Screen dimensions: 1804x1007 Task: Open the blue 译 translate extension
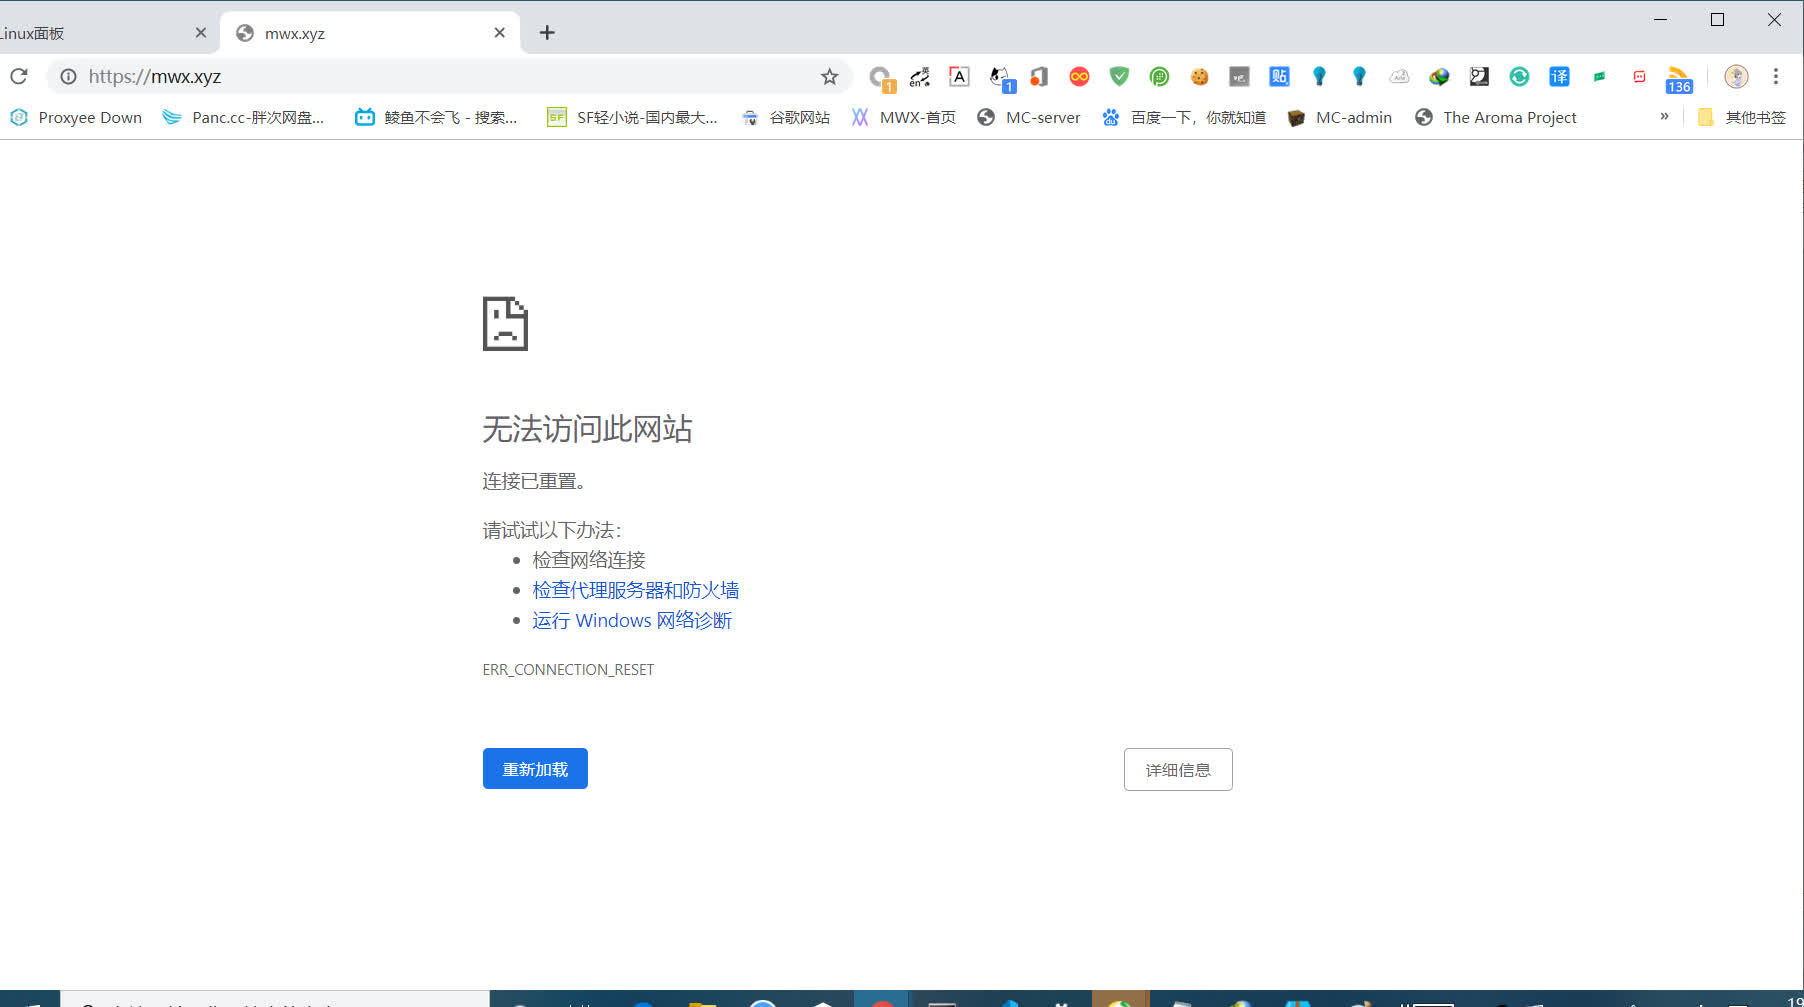[x=1559, y=76]
